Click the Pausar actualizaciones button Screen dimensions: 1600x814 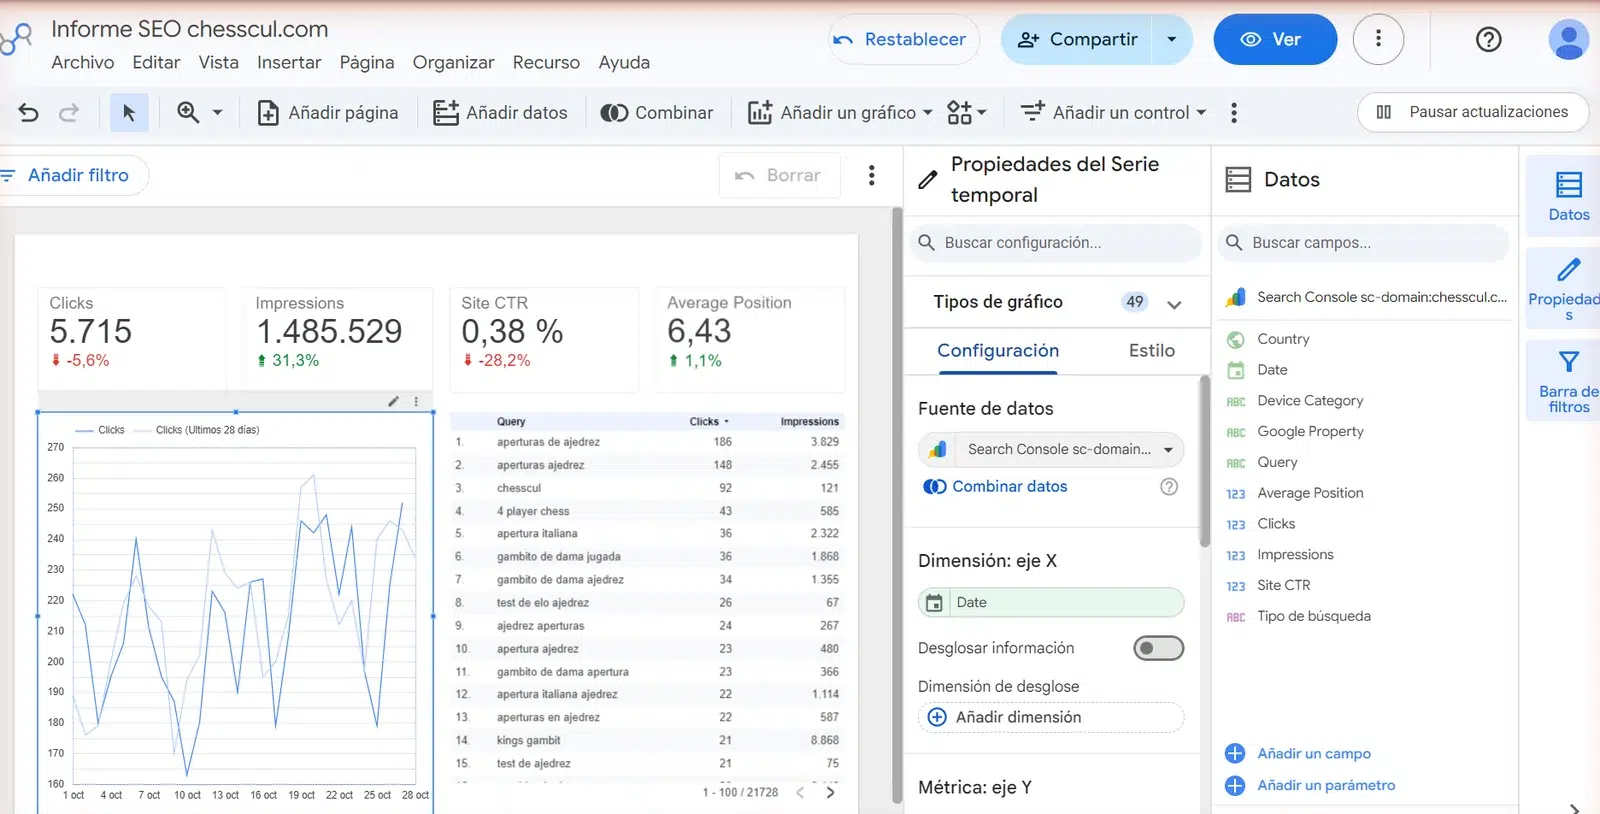click(1472, 112)
